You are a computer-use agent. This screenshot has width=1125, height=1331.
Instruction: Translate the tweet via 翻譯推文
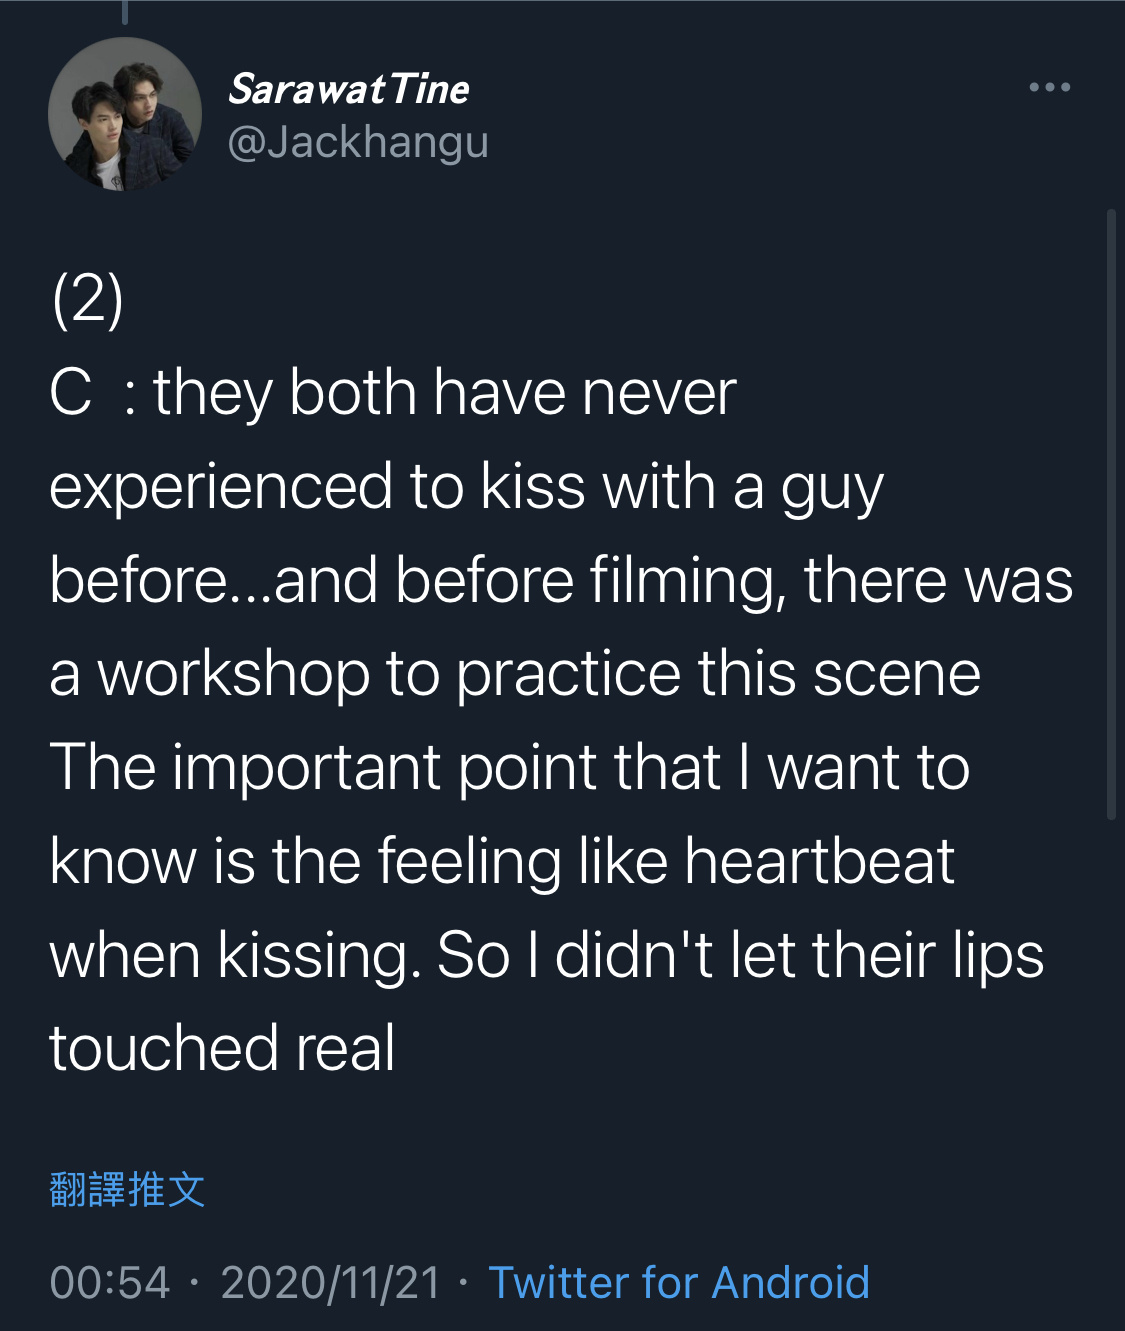click(x=127, y=1190)
